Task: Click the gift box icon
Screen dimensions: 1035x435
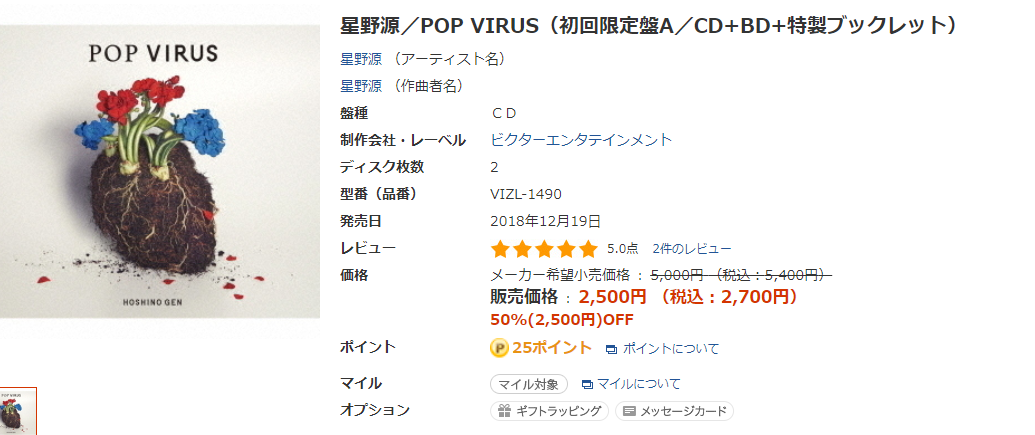Action: [503, 411]
